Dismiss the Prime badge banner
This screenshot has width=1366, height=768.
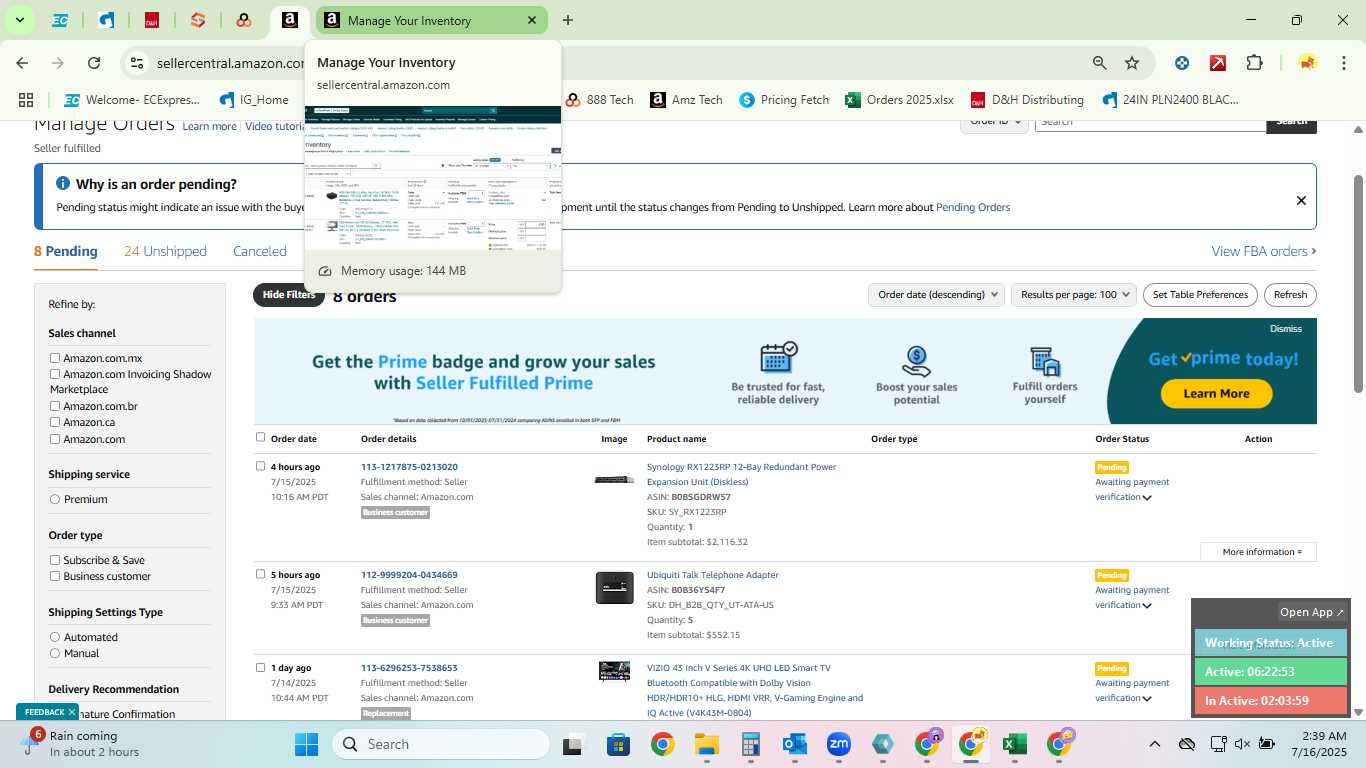[1286, 329]
